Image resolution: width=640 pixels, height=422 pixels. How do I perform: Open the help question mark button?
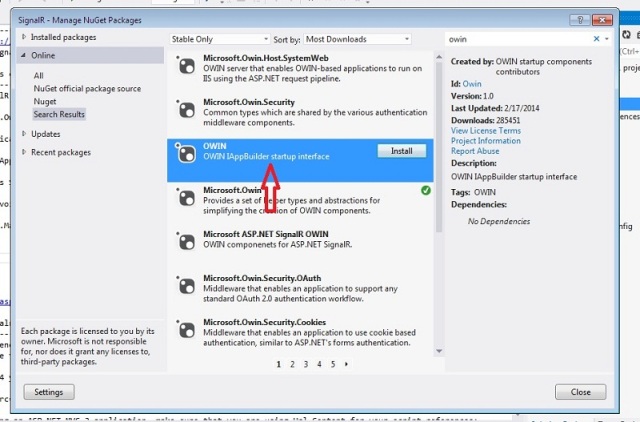point(580,20)
